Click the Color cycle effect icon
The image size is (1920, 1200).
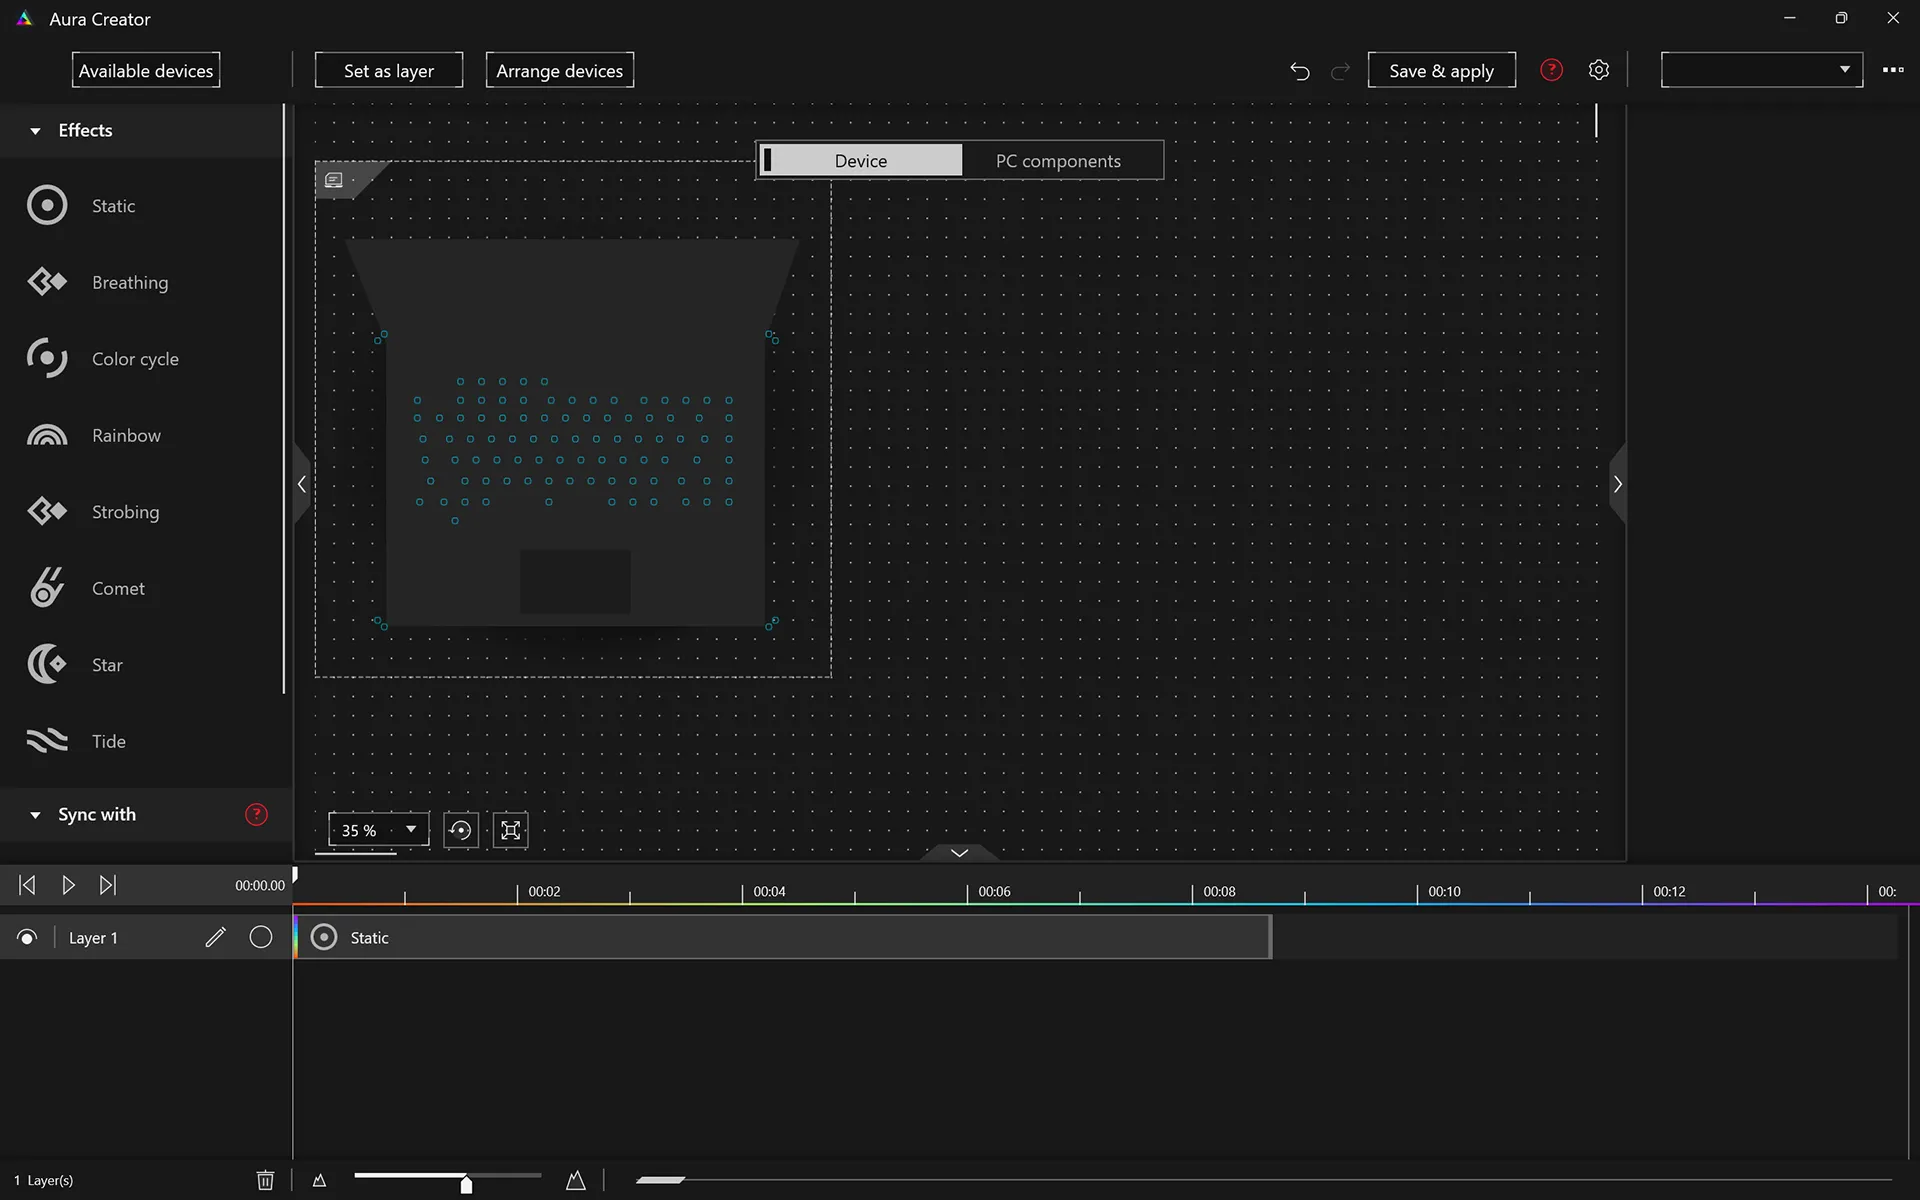[46, 358]
